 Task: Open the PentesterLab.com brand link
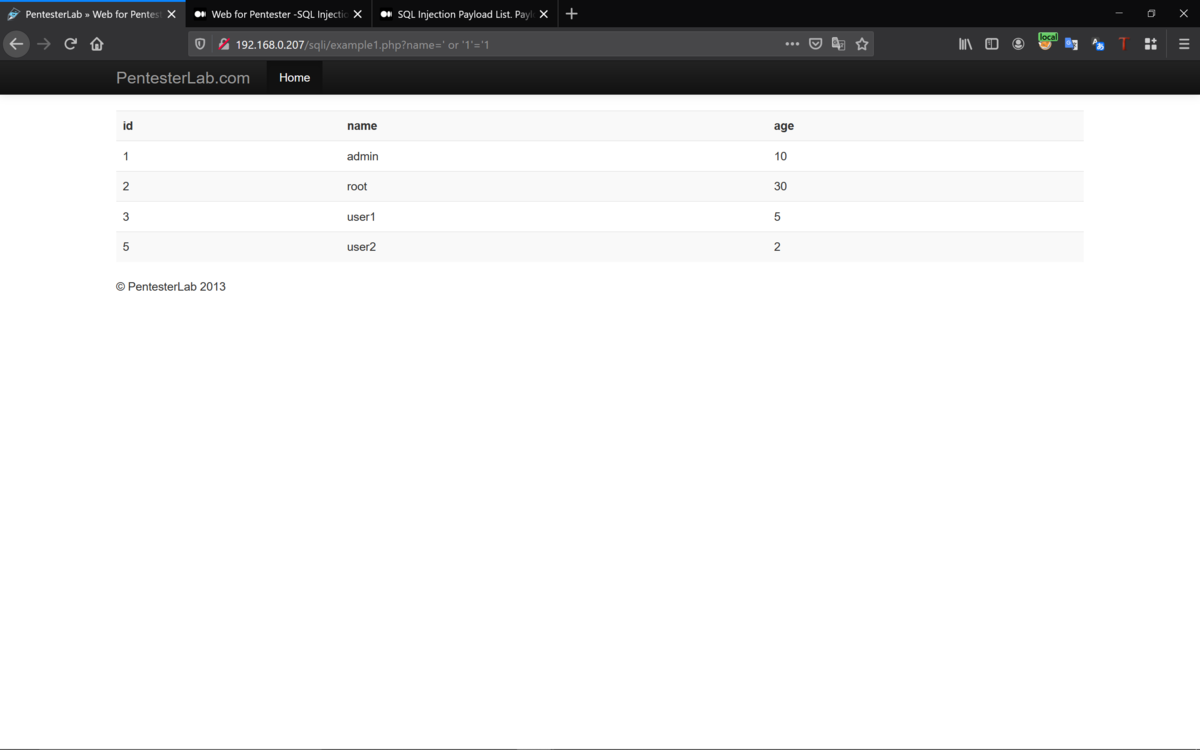coord(183,78)
